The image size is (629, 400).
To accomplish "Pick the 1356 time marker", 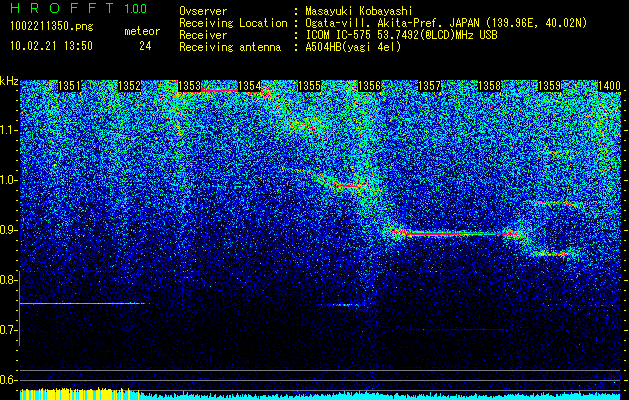I will (369, 86).
